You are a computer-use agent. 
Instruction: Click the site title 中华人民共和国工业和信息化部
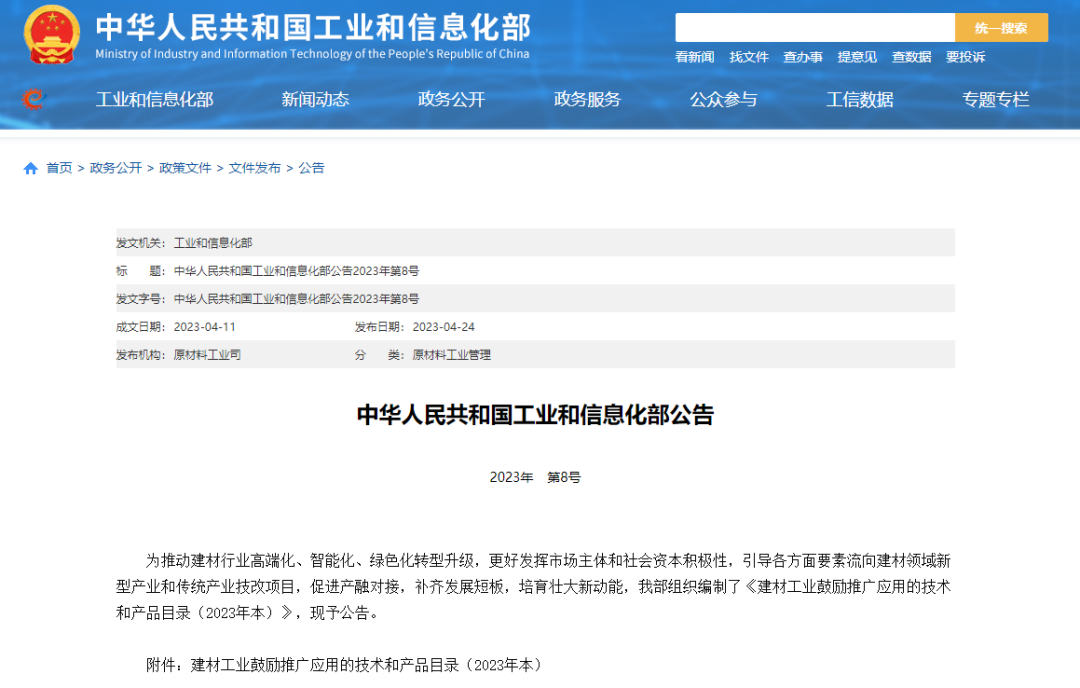pos(313,28)
